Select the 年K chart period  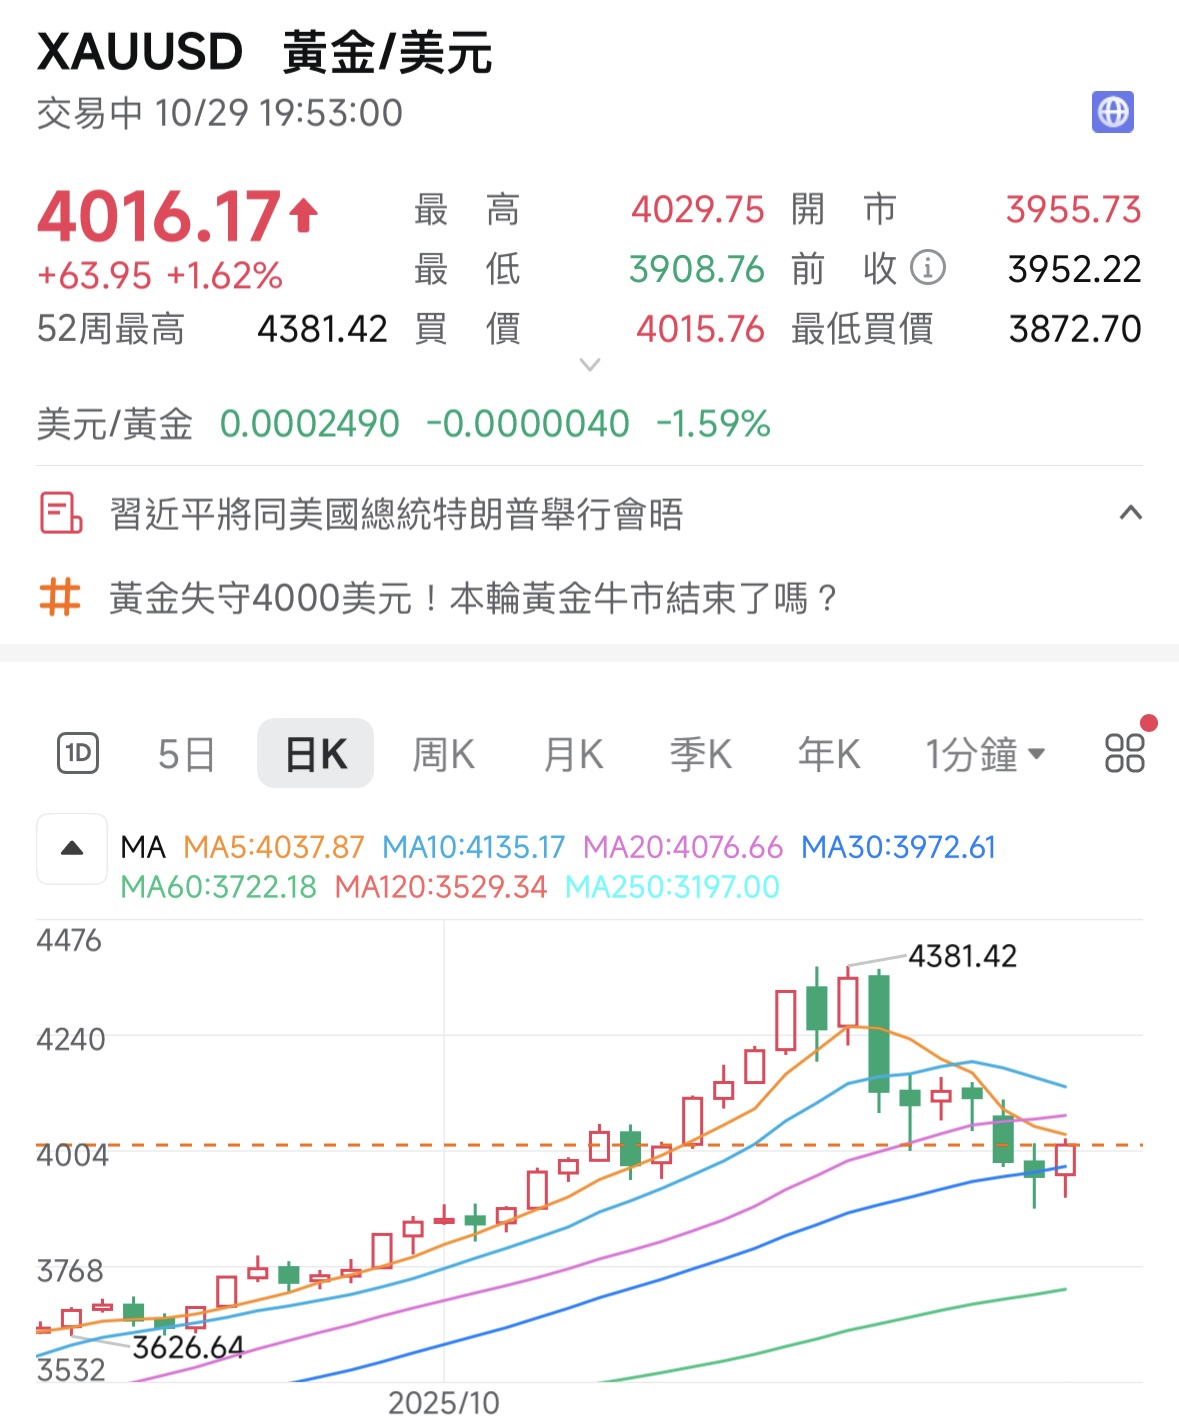(x=827, y=753)
